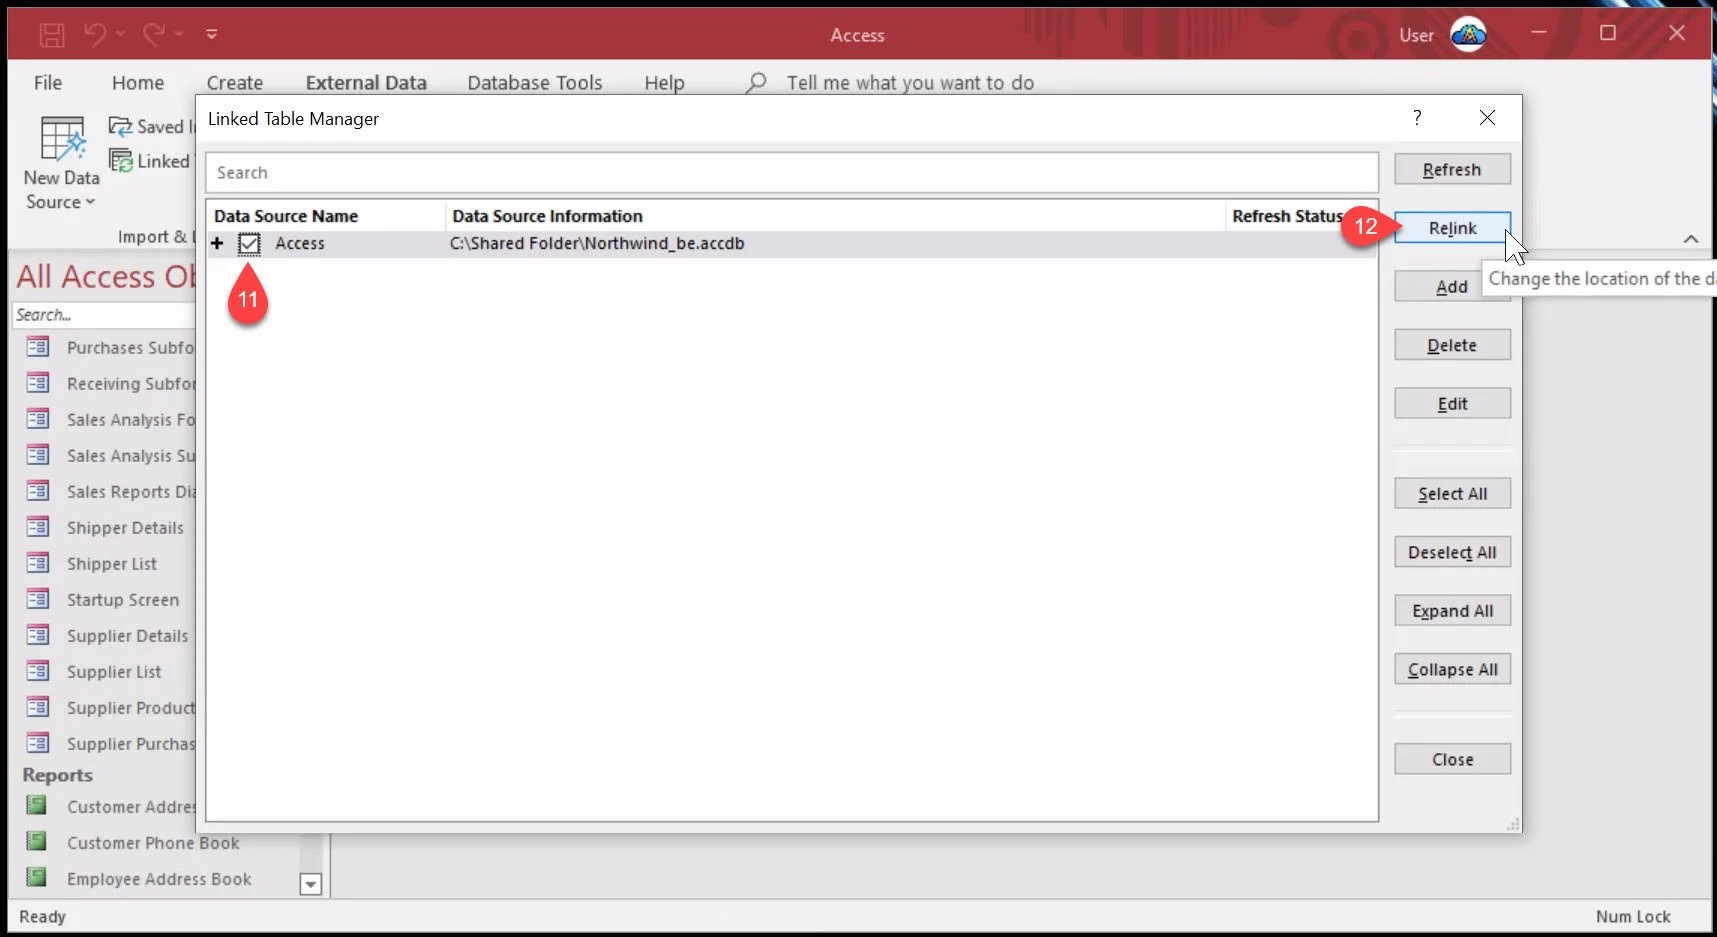
Task: Click the Delete button
Action: 1452,345
